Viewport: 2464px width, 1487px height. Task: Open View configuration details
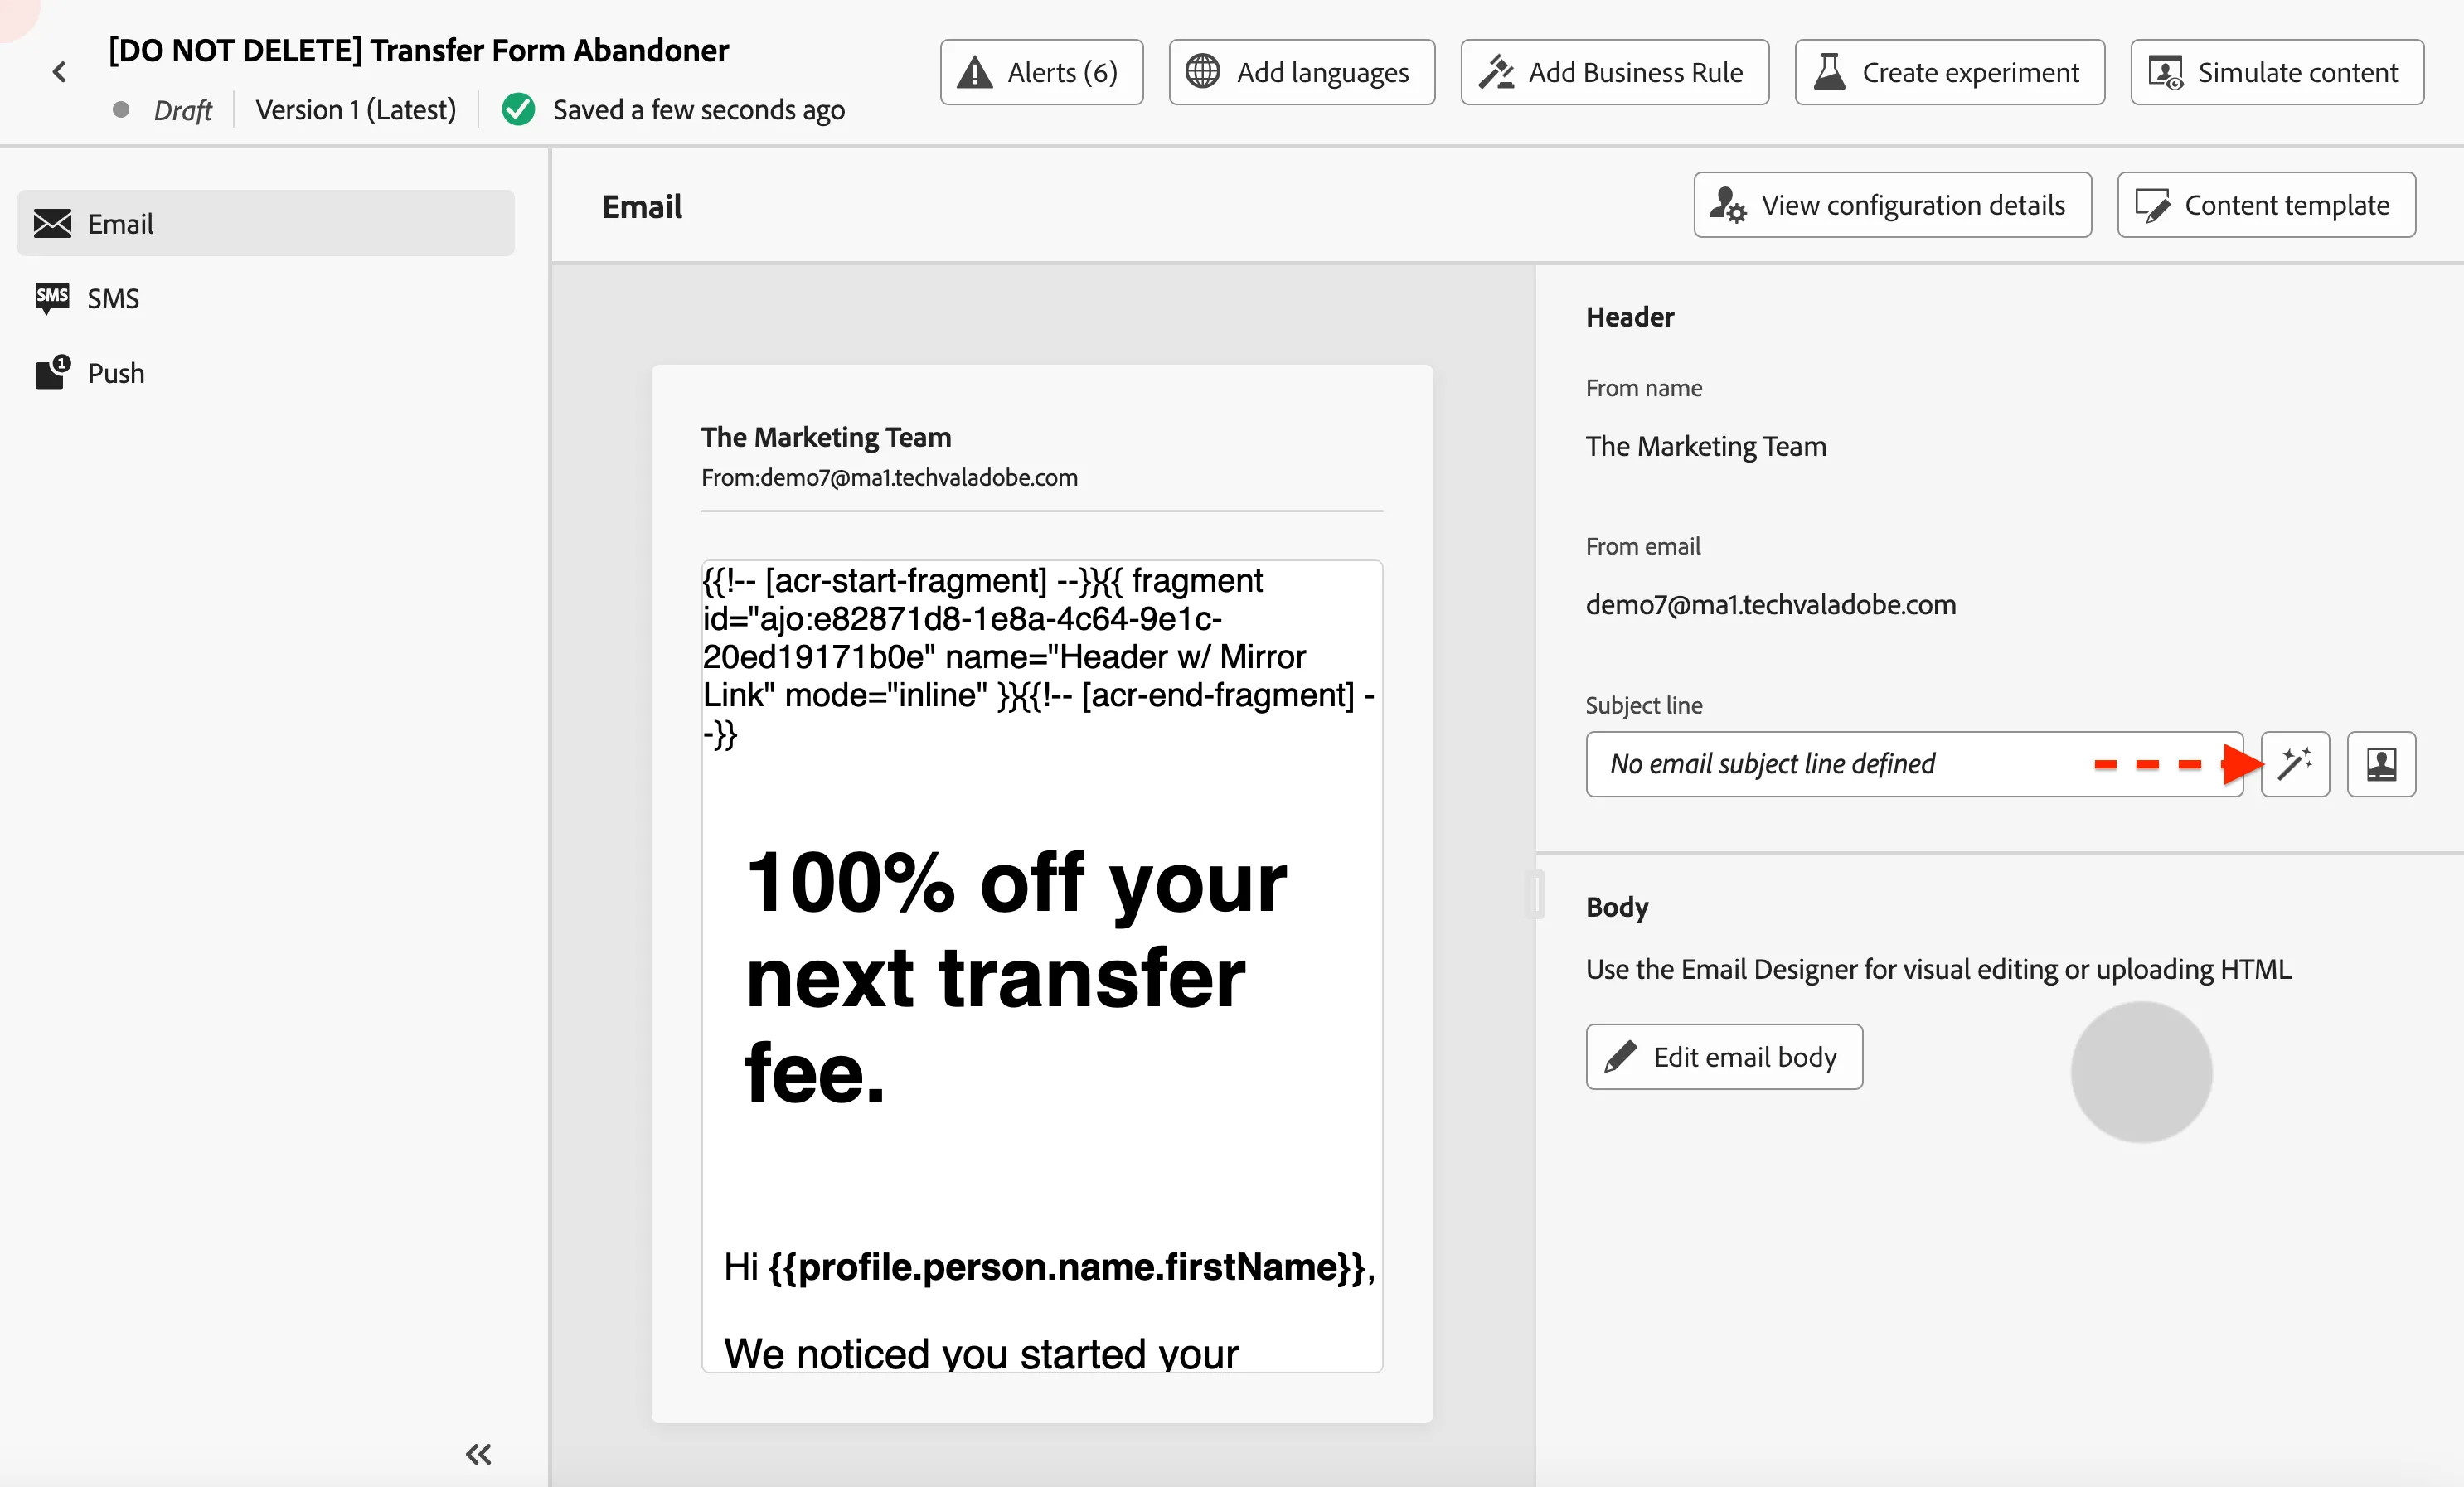(1892, 205)
